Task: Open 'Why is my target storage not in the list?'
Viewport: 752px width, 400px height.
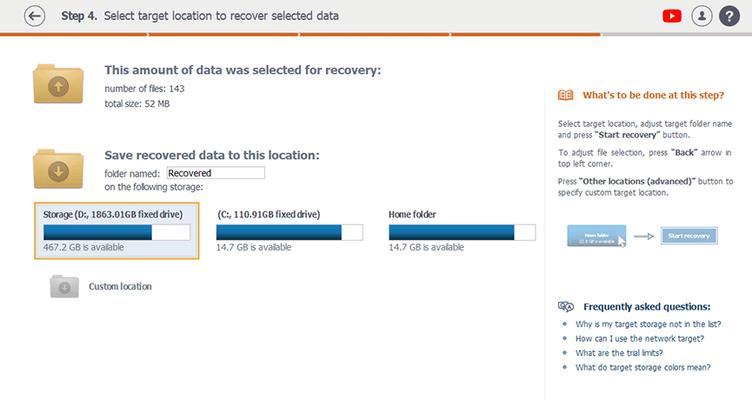Action: (x=648, y=324)
